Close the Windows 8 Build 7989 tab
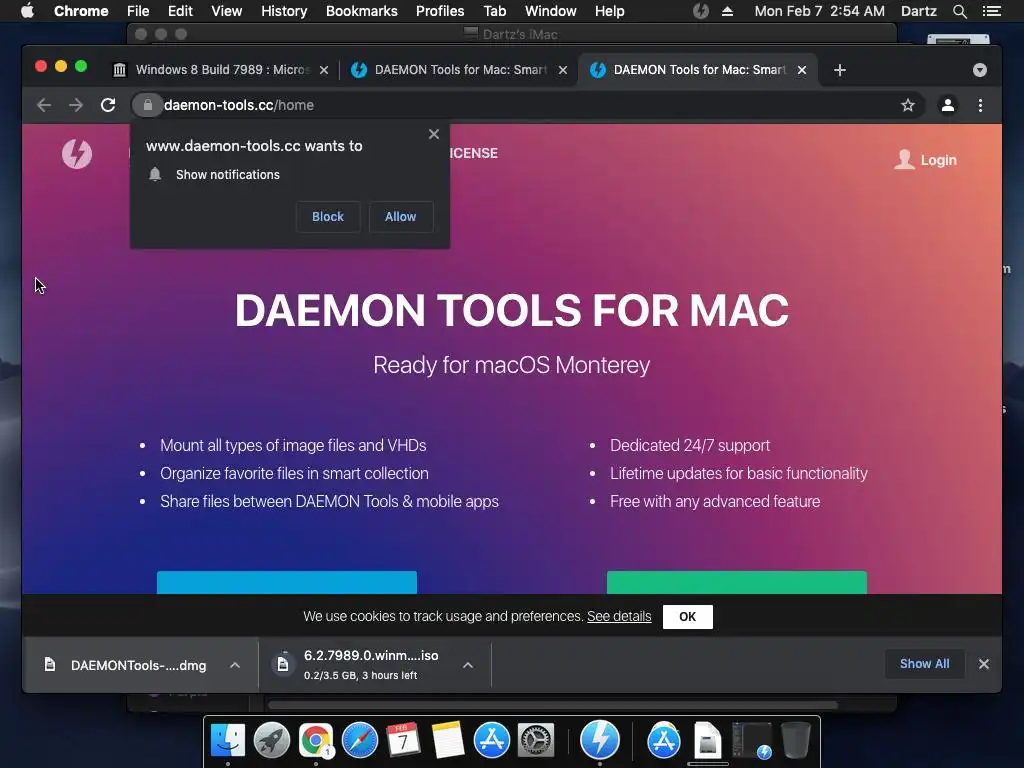This screenshot has width=1024, height=768. coord(324,70)
